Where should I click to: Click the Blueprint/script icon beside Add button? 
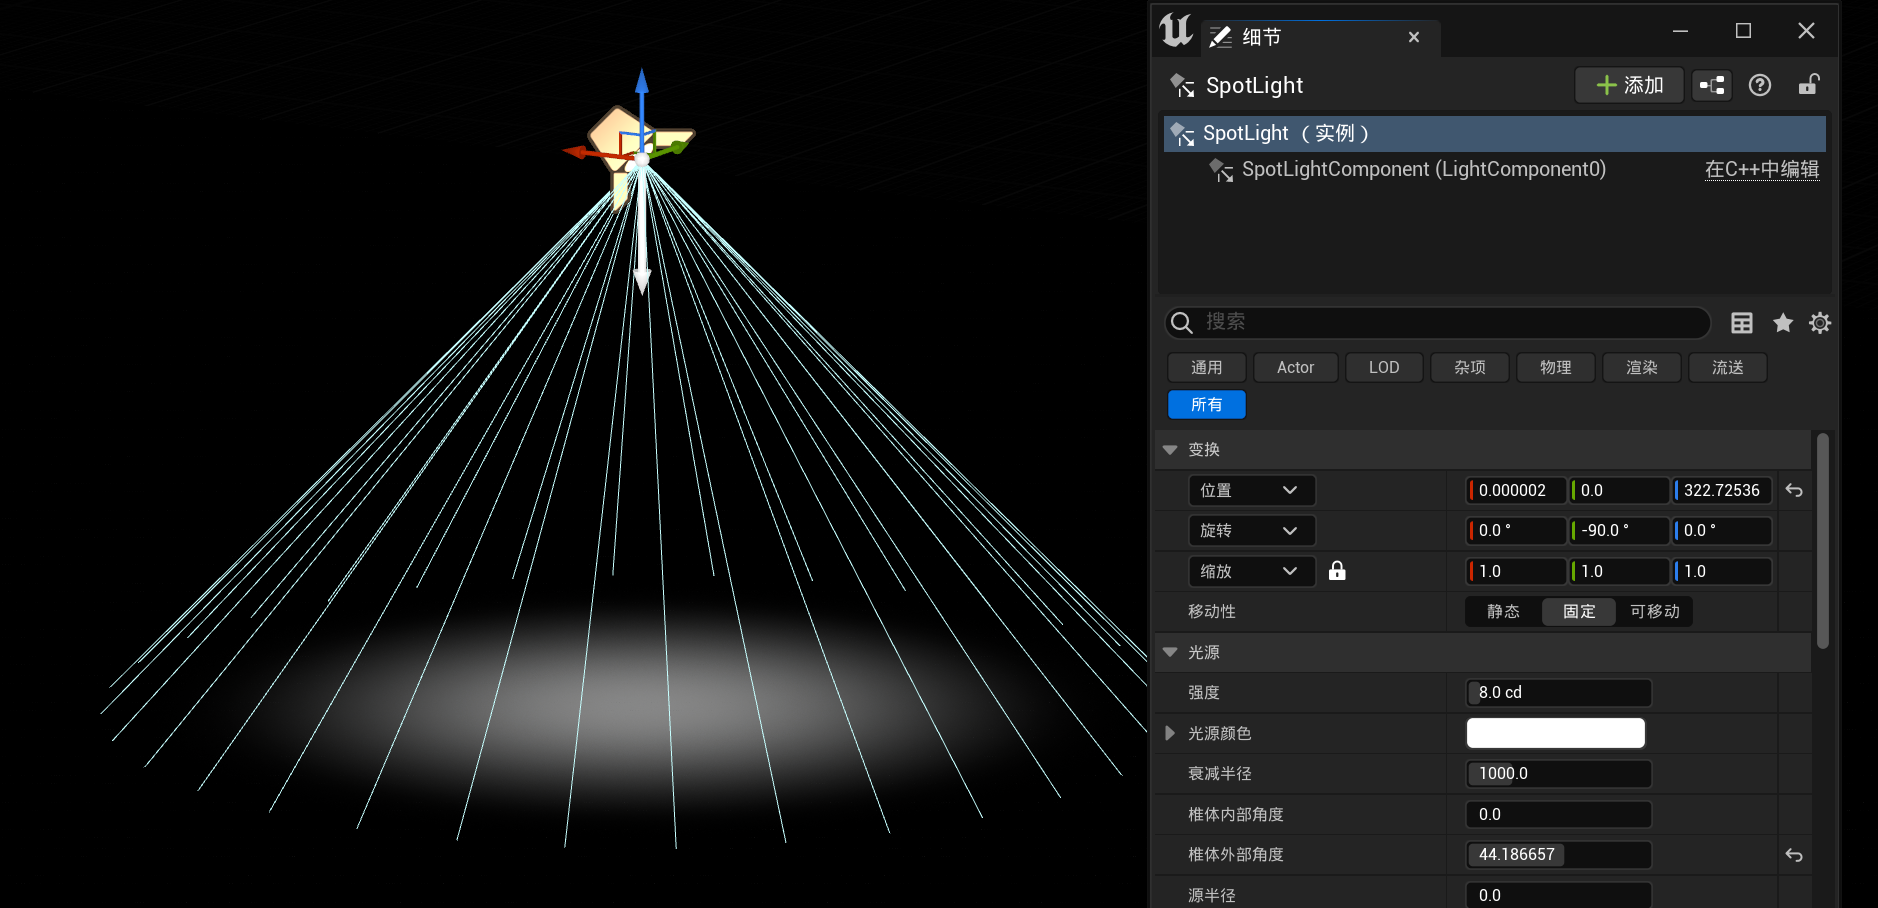pos(1712,86)
